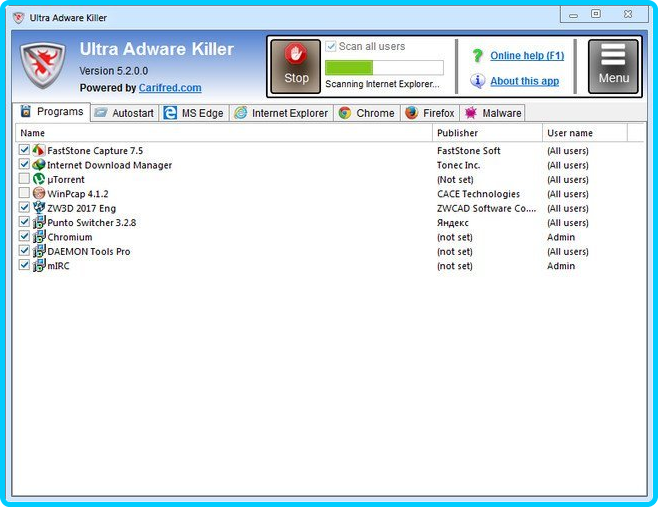Click the Autostart tab folder icon
The width and height of the screenshot is (658, 507).
[101, 112]
